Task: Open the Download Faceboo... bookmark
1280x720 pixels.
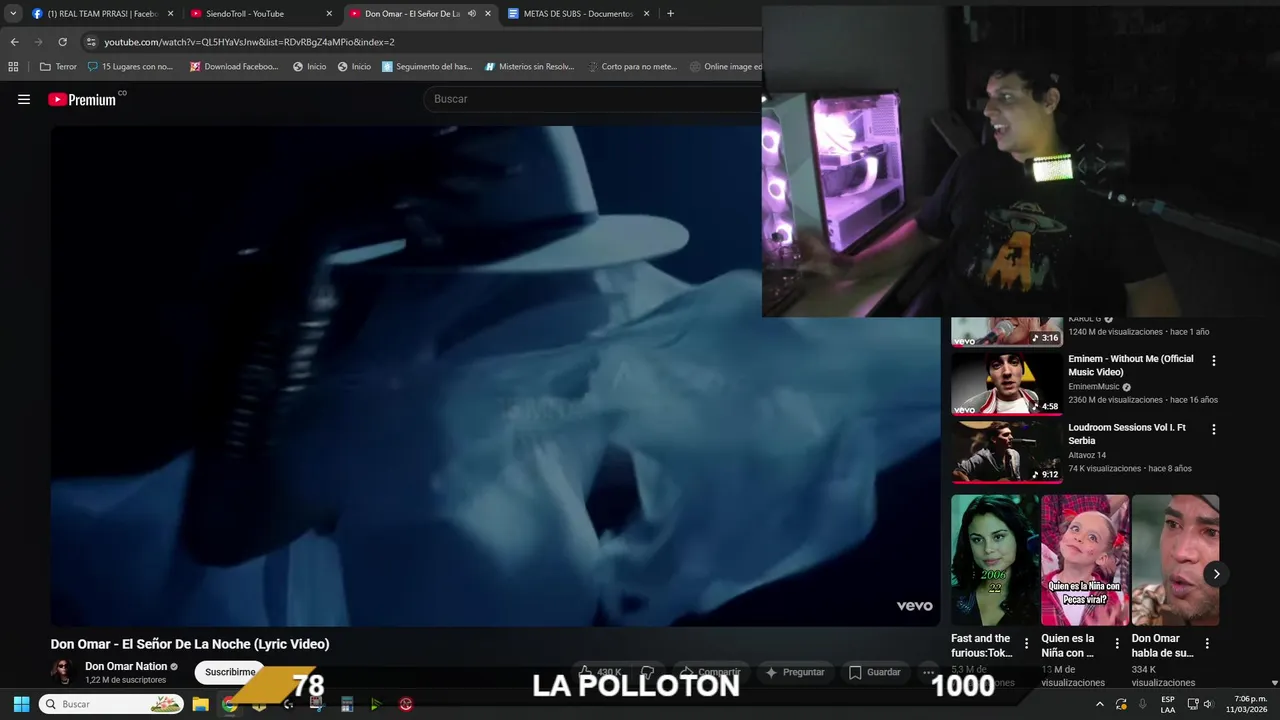Action: point(234,67)
